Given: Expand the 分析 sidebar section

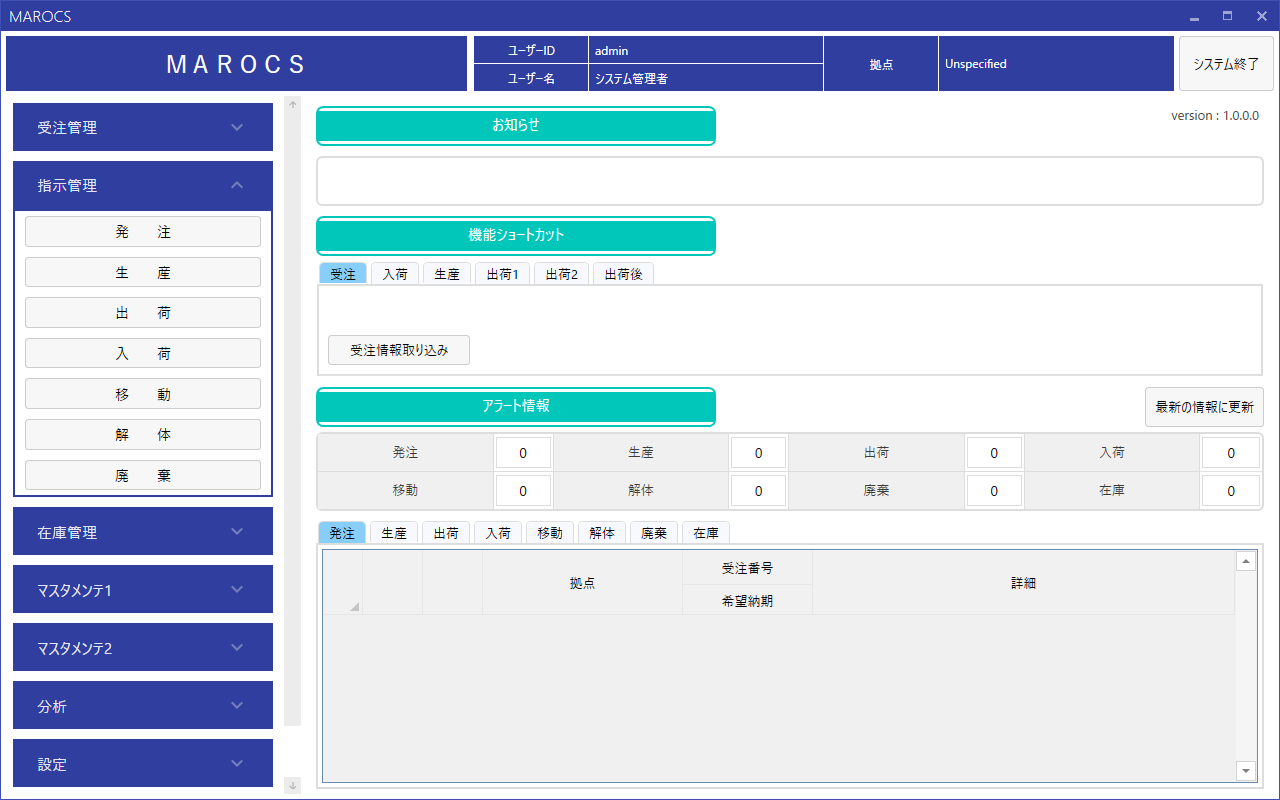Looking at the screenshot, I should tap(143, 705).
